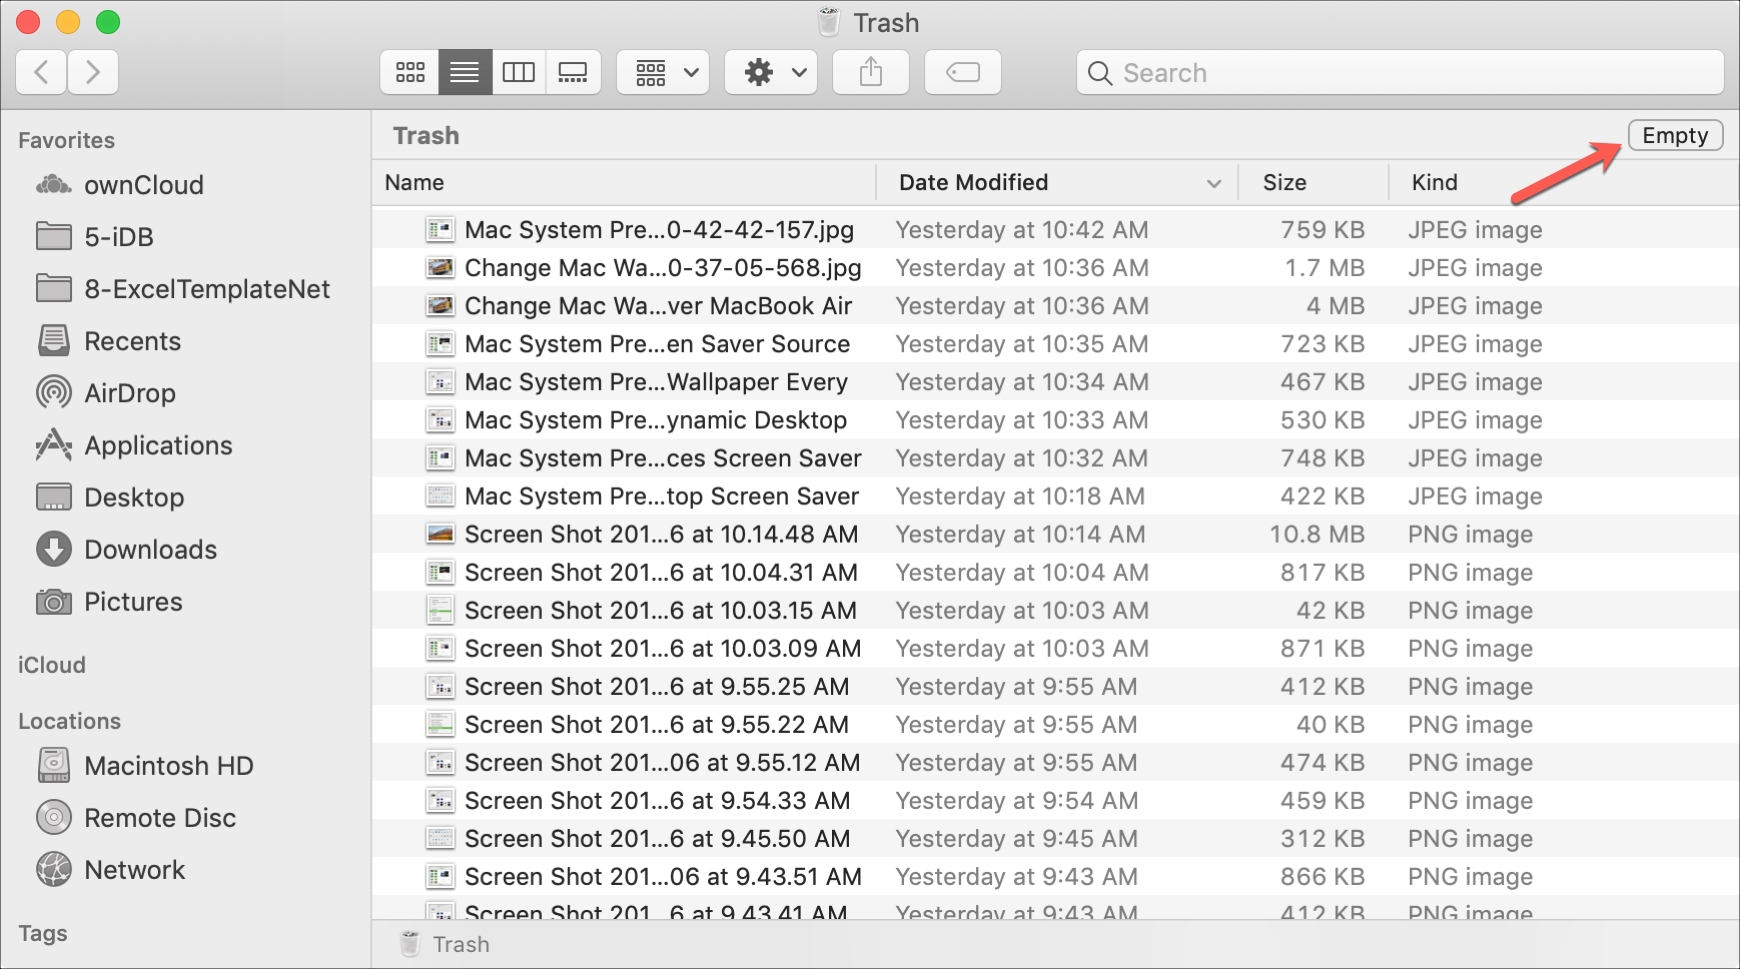Click the iCloud section header
1740x969 pixels.
point(51,665)
